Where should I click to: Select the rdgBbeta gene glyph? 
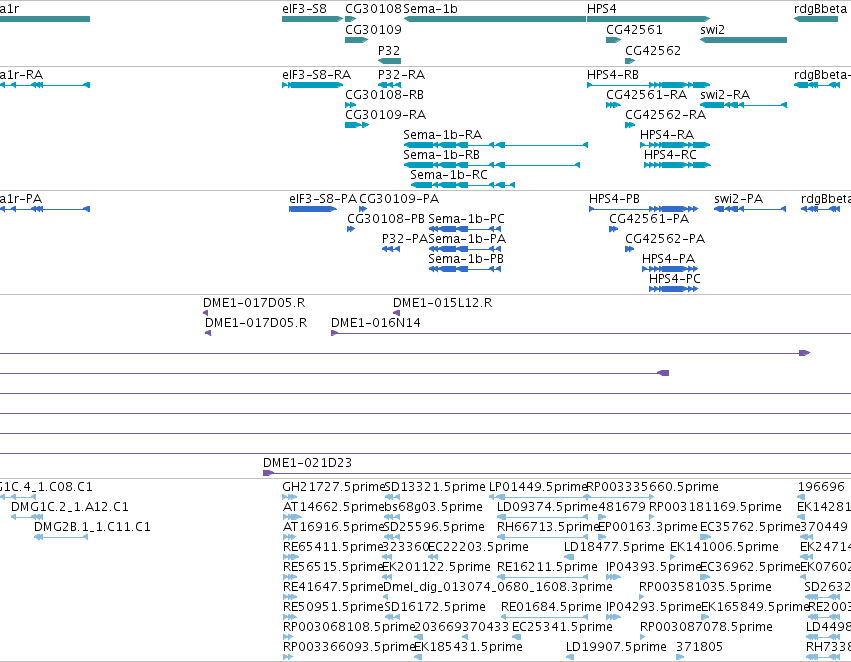(x=816, y=19)
